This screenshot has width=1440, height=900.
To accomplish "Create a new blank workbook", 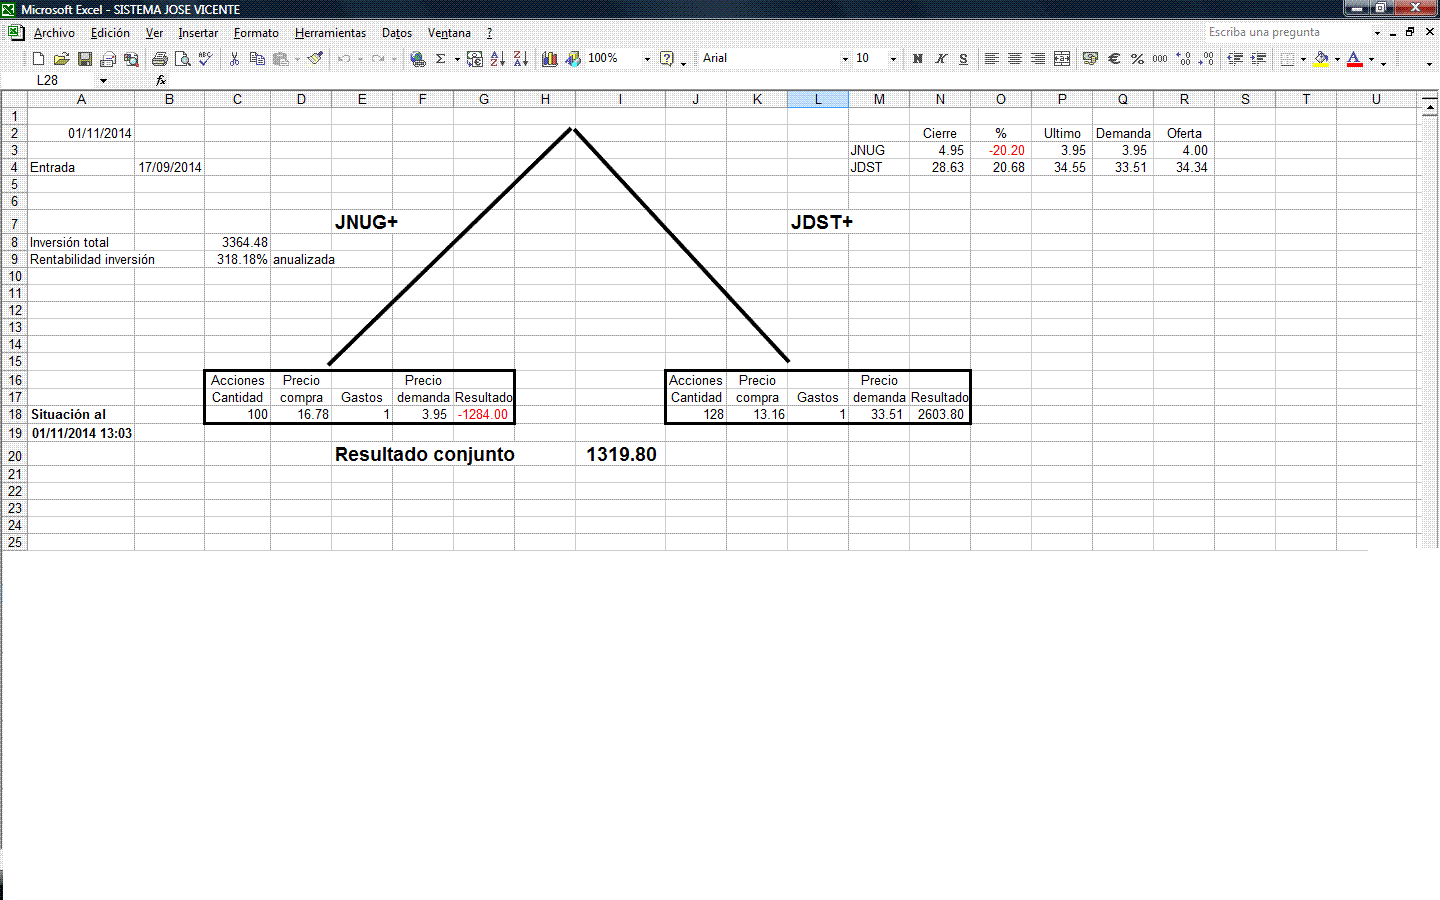I will tap(38, 59).
